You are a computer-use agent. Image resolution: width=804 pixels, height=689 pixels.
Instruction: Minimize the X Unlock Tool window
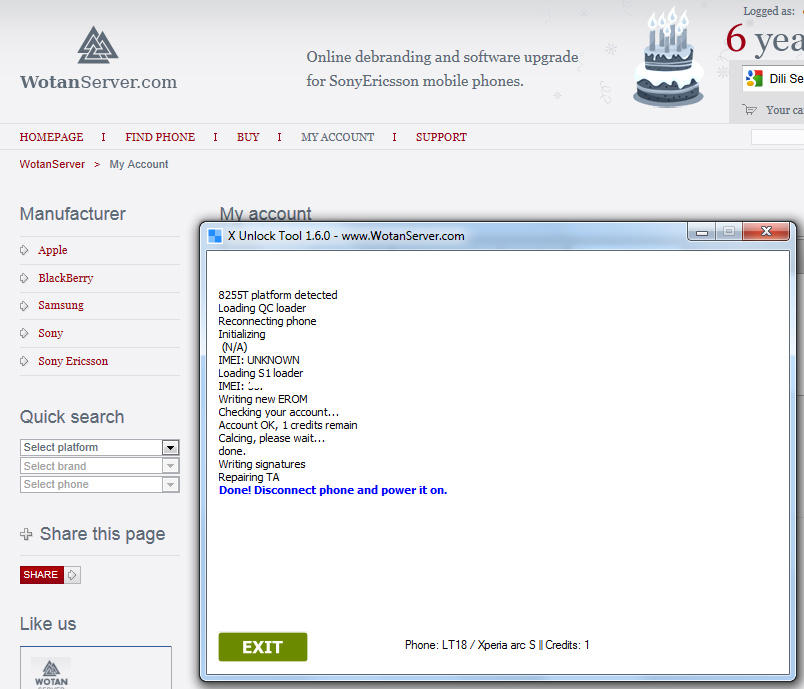coord(702,232)
